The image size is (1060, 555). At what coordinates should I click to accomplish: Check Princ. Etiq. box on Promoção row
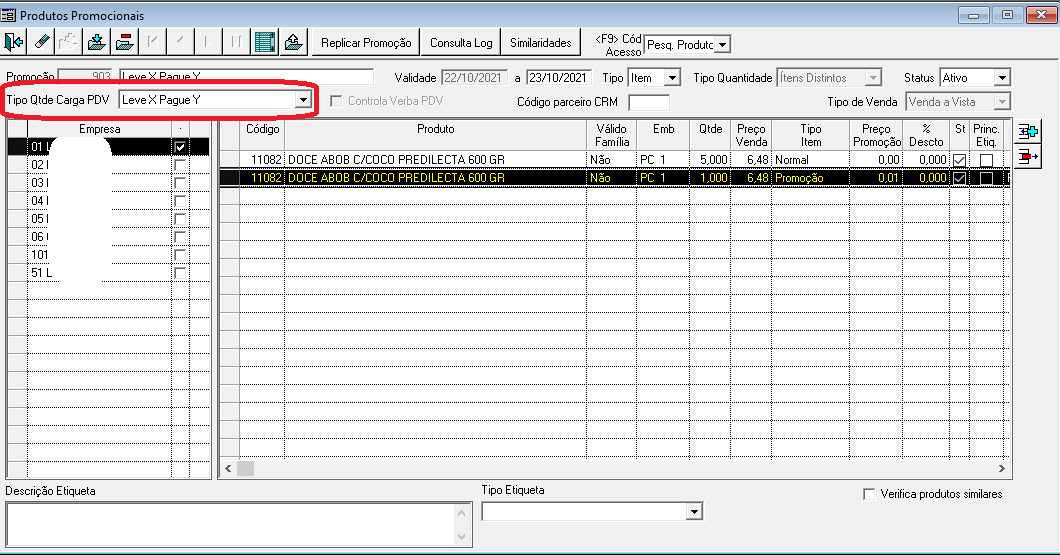click(x=986, y=178)
